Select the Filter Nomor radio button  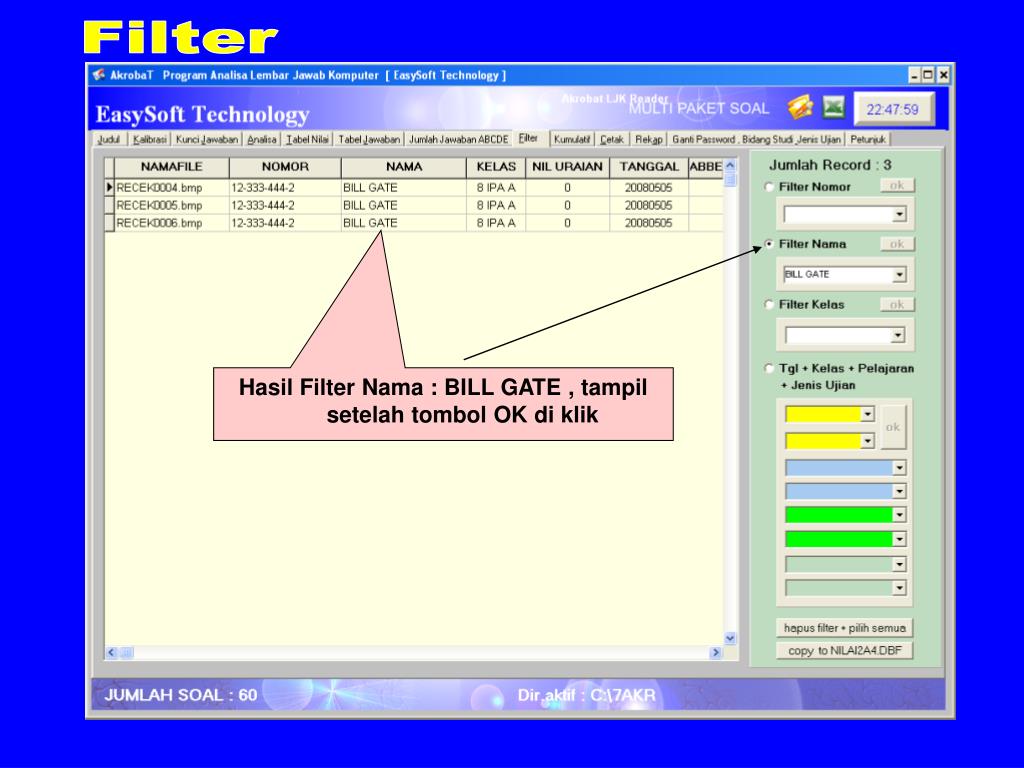click(769, 187)
